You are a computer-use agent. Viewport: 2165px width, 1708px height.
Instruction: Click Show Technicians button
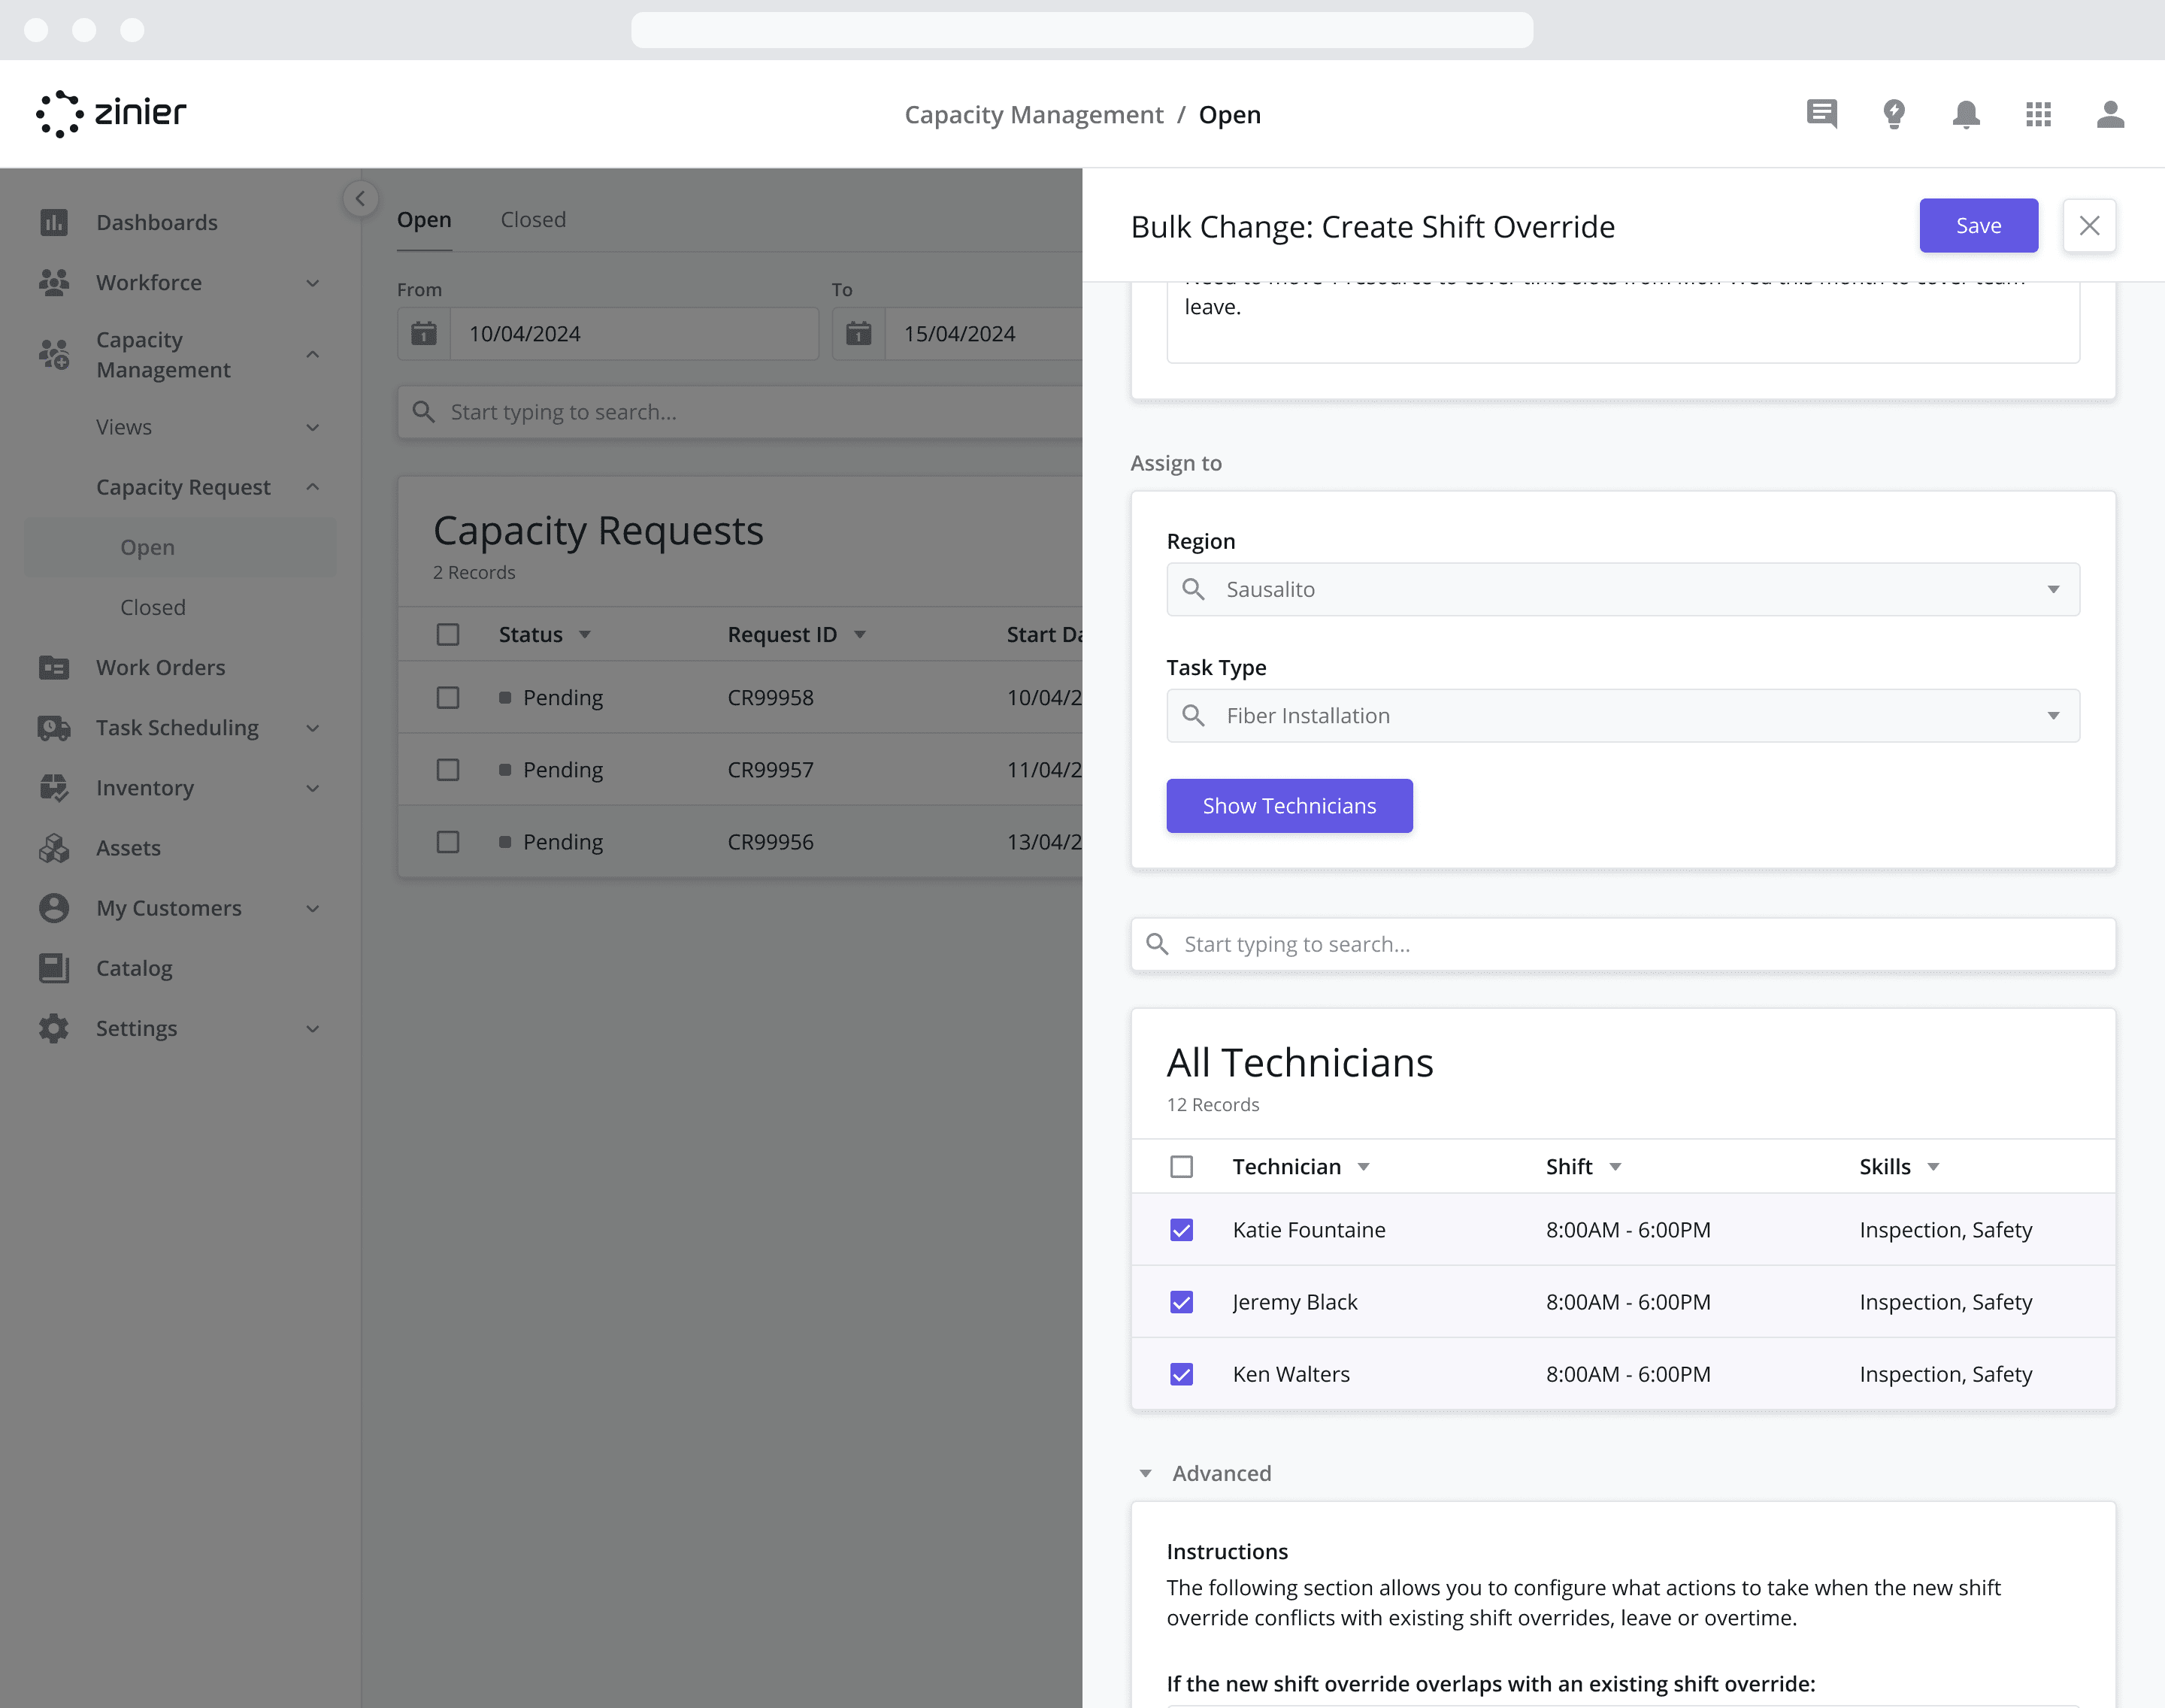tap(1289, 805)
